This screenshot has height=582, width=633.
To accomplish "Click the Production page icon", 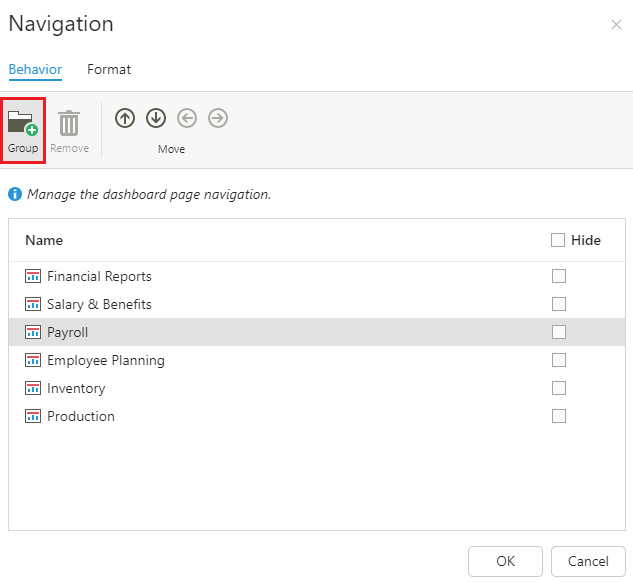I will point(33,416).
